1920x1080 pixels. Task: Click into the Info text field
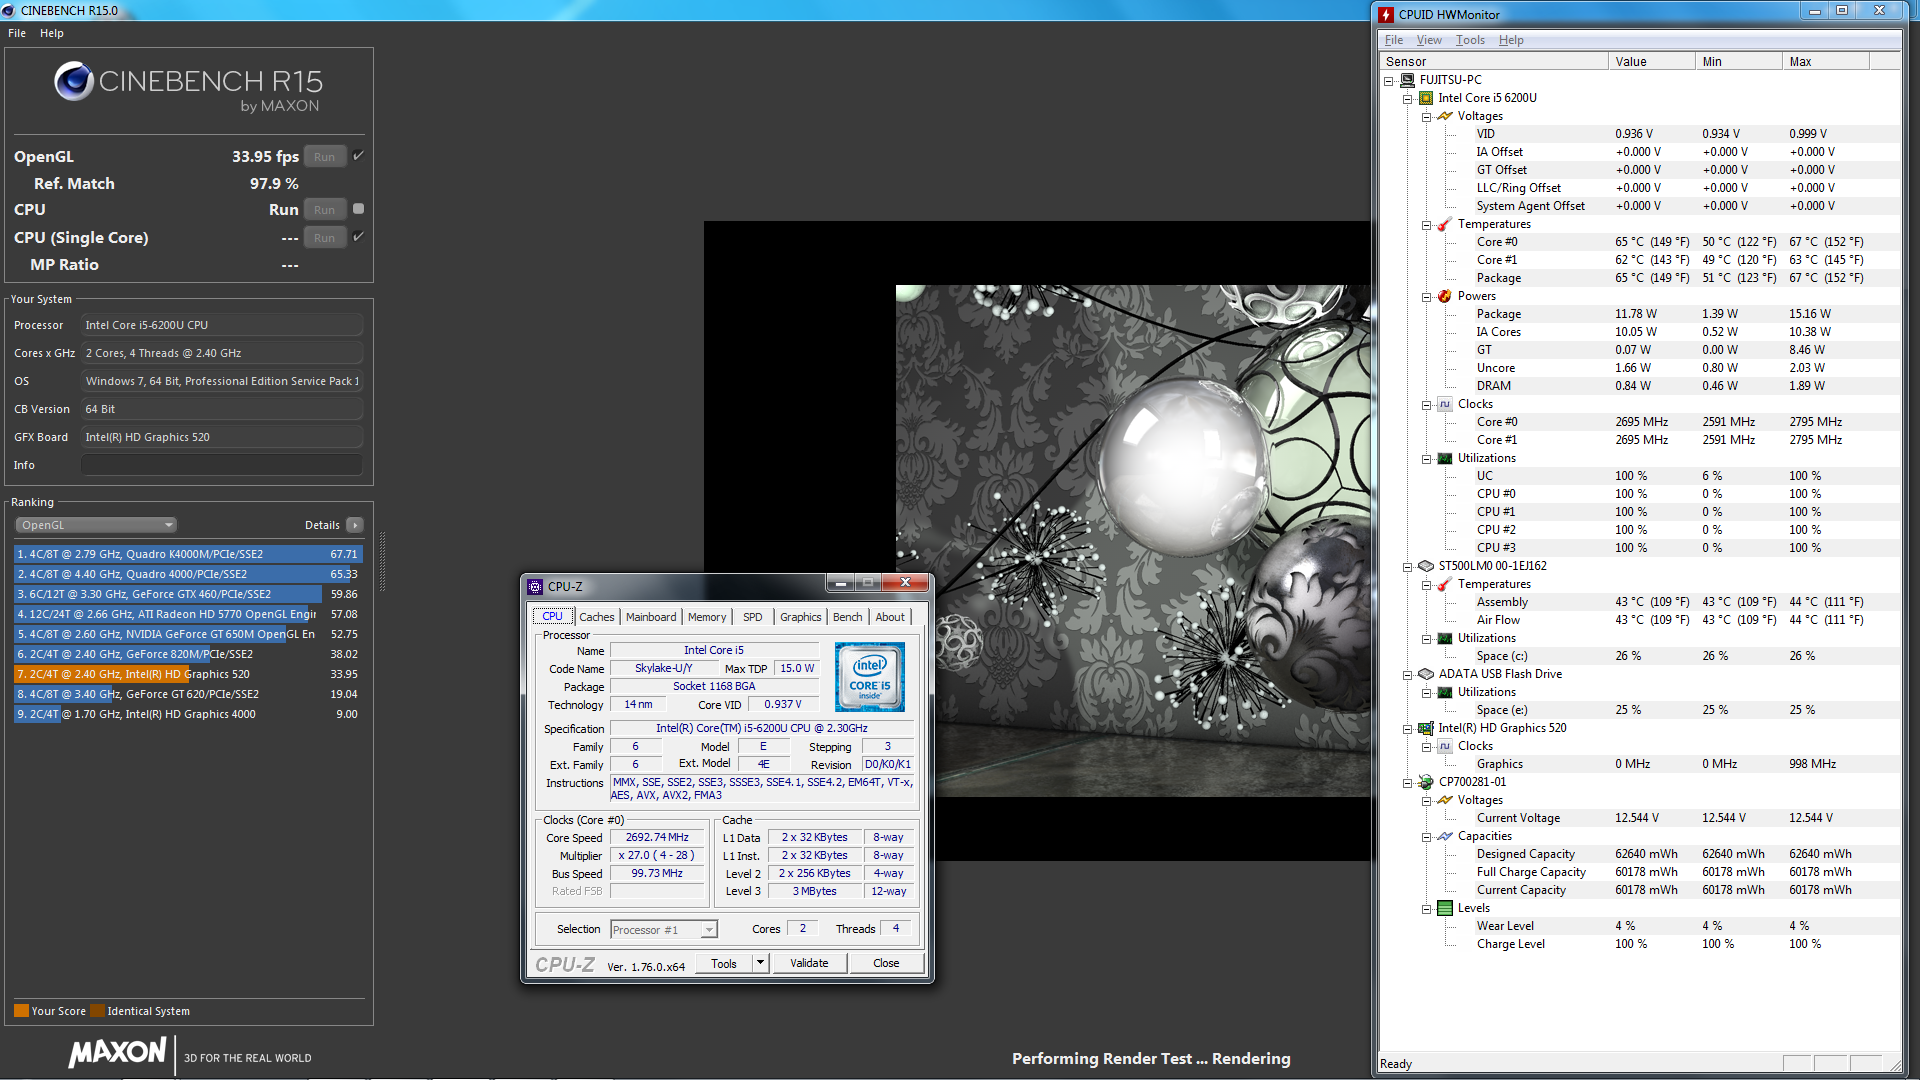click(222, 465)
